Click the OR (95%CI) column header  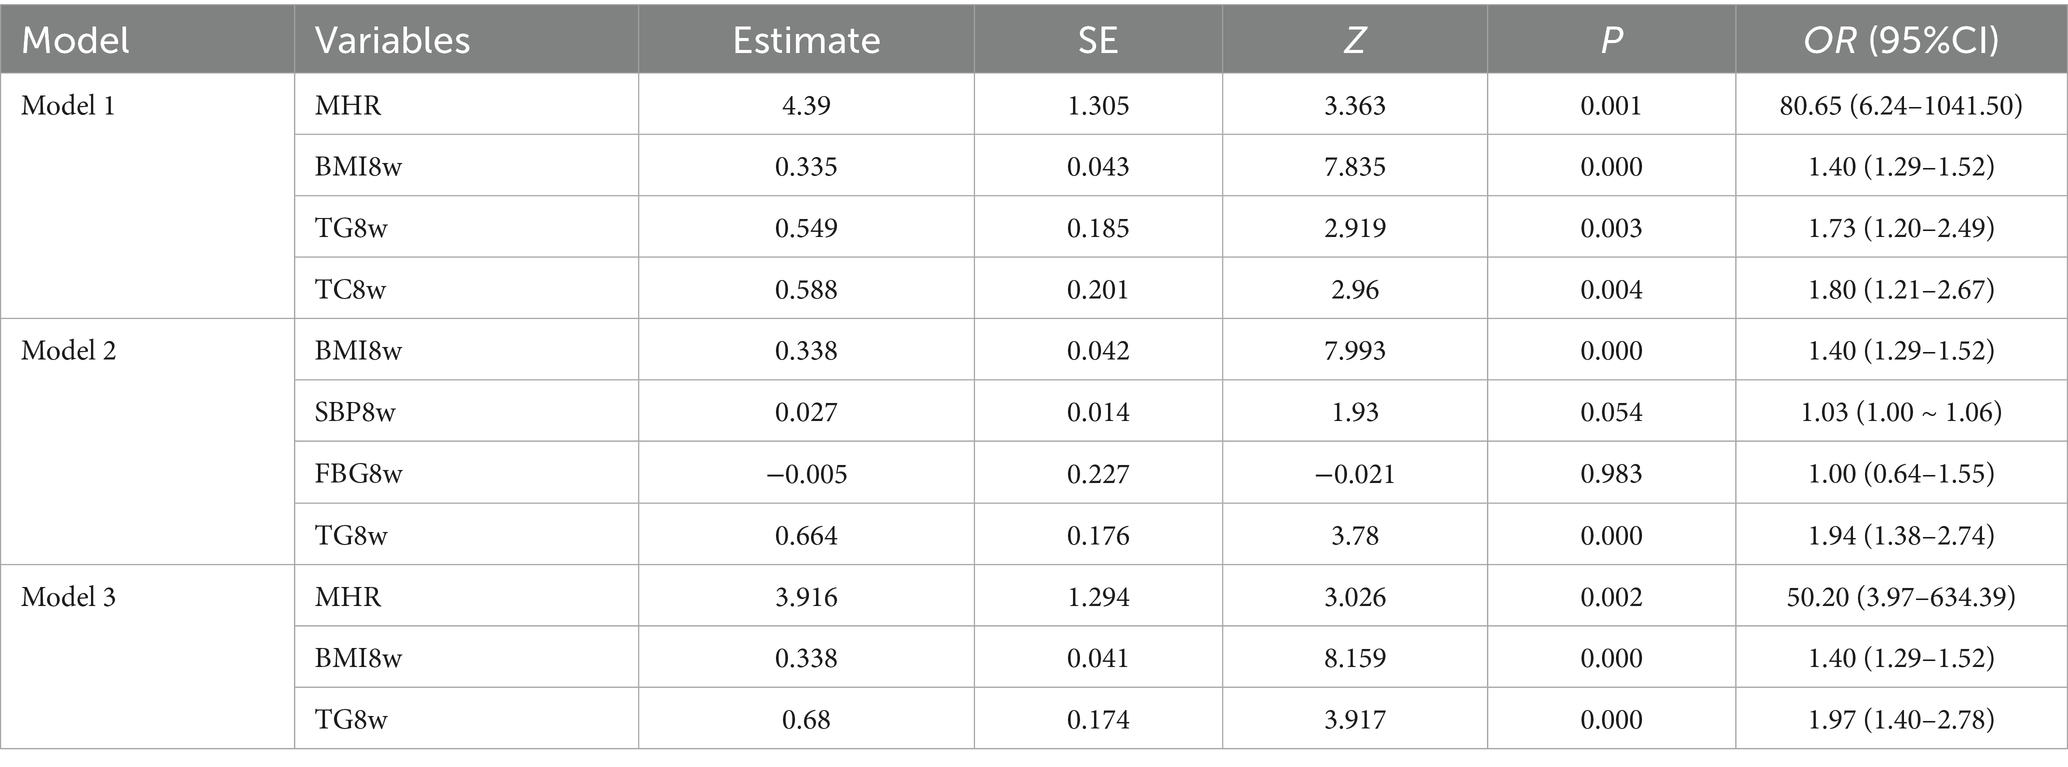(x=1900, y=40)
